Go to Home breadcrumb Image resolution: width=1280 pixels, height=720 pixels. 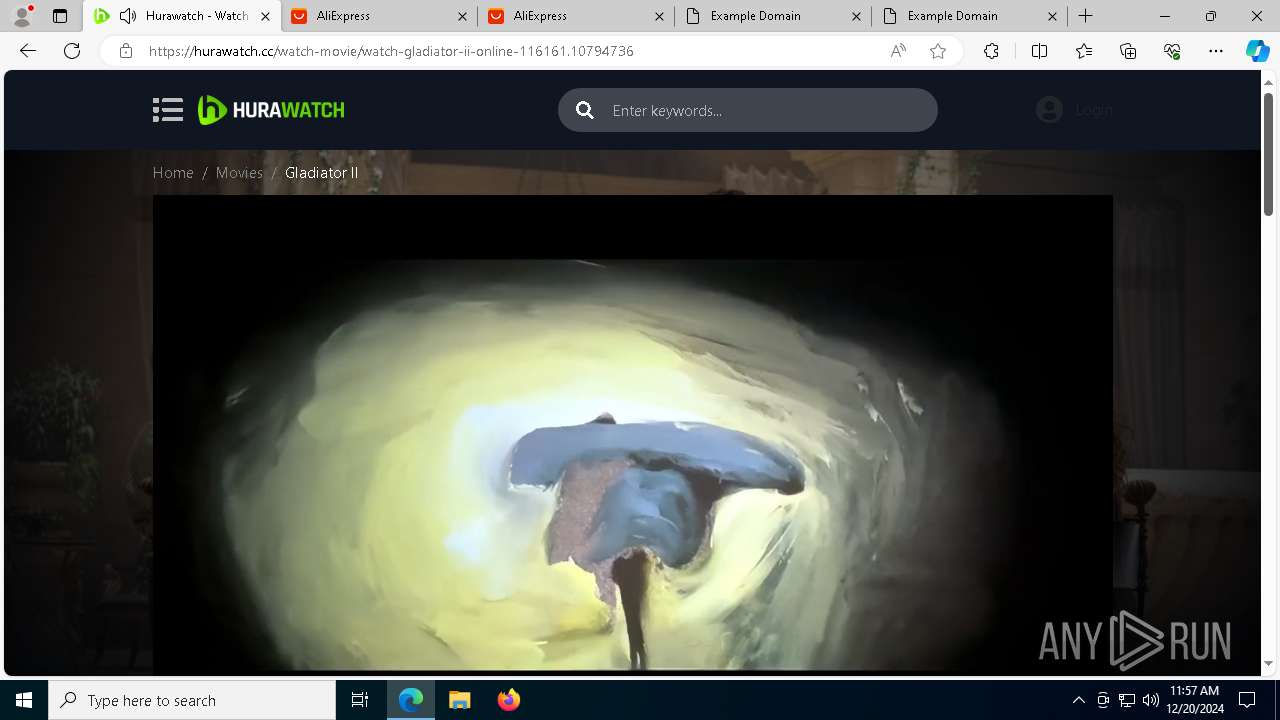point(173,173)
